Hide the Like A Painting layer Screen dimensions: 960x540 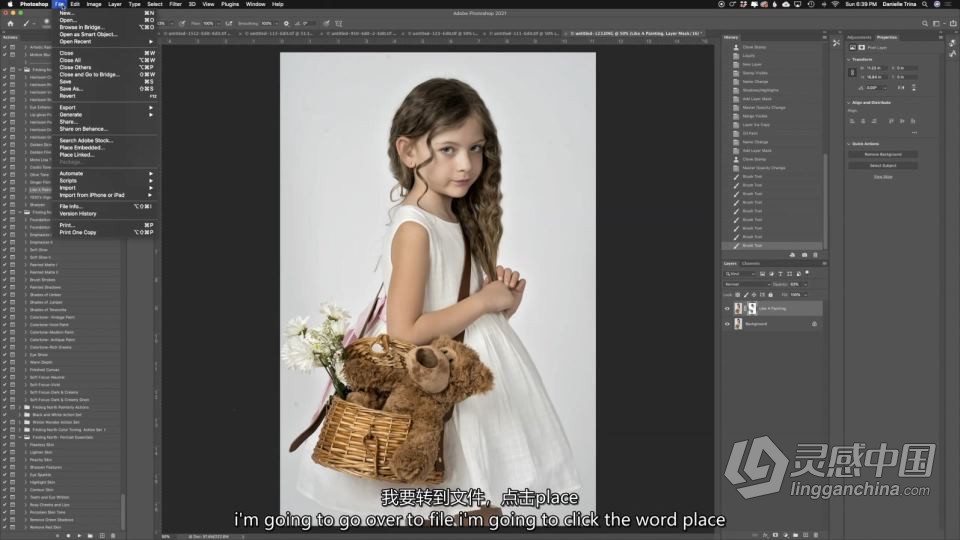coord(727,309)
